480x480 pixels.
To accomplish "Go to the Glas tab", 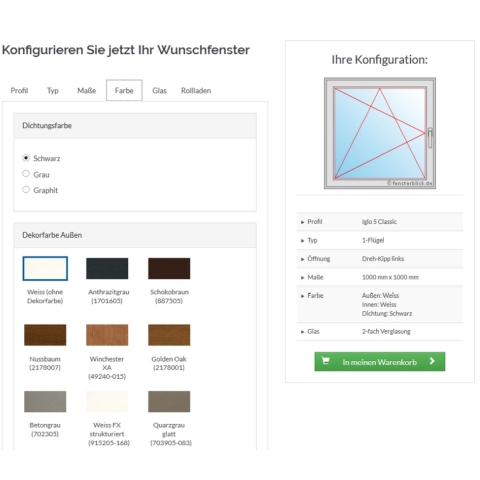I will pyautogui.click(x=159, y=91).
